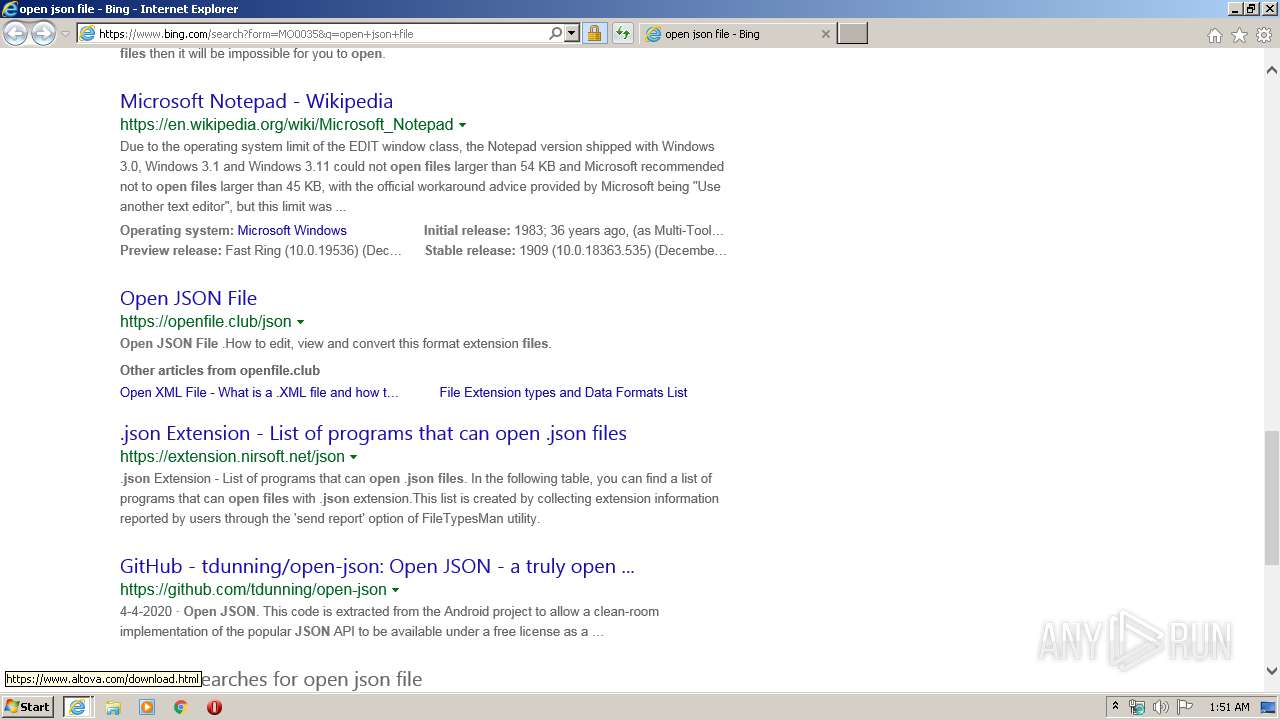
Task: Expand the en.wikipedia.org URL dropdown arrow
Action: [x=462, y=125]
